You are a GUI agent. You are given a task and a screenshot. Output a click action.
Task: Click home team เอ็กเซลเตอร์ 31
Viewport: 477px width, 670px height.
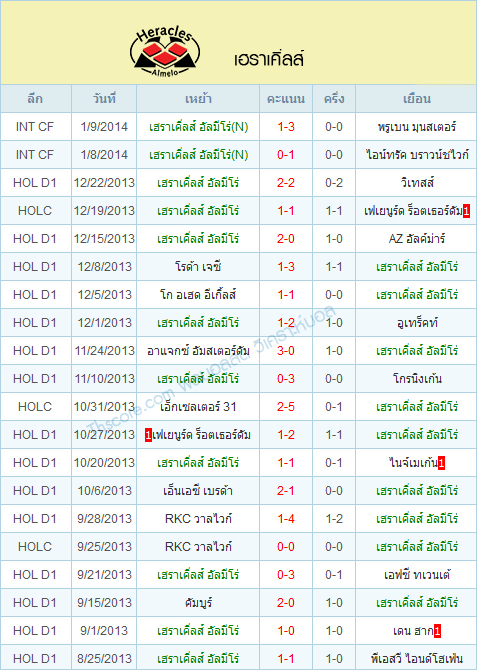coord(198,407)
